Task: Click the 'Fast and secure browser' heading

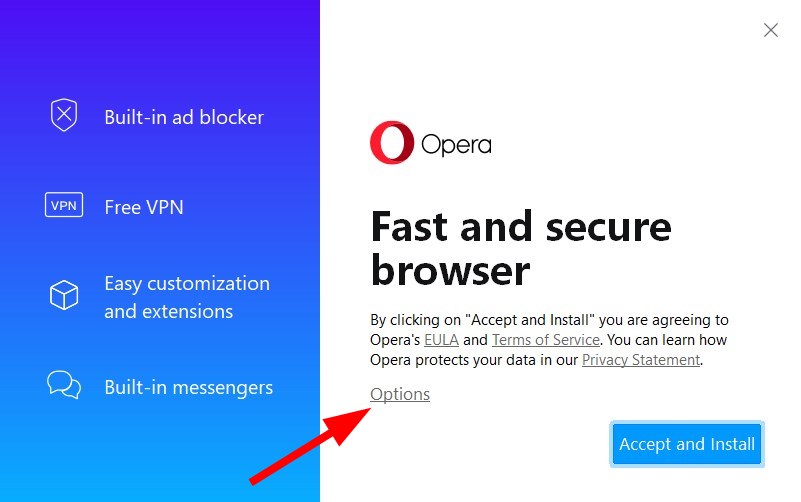Action: point(521,248)
